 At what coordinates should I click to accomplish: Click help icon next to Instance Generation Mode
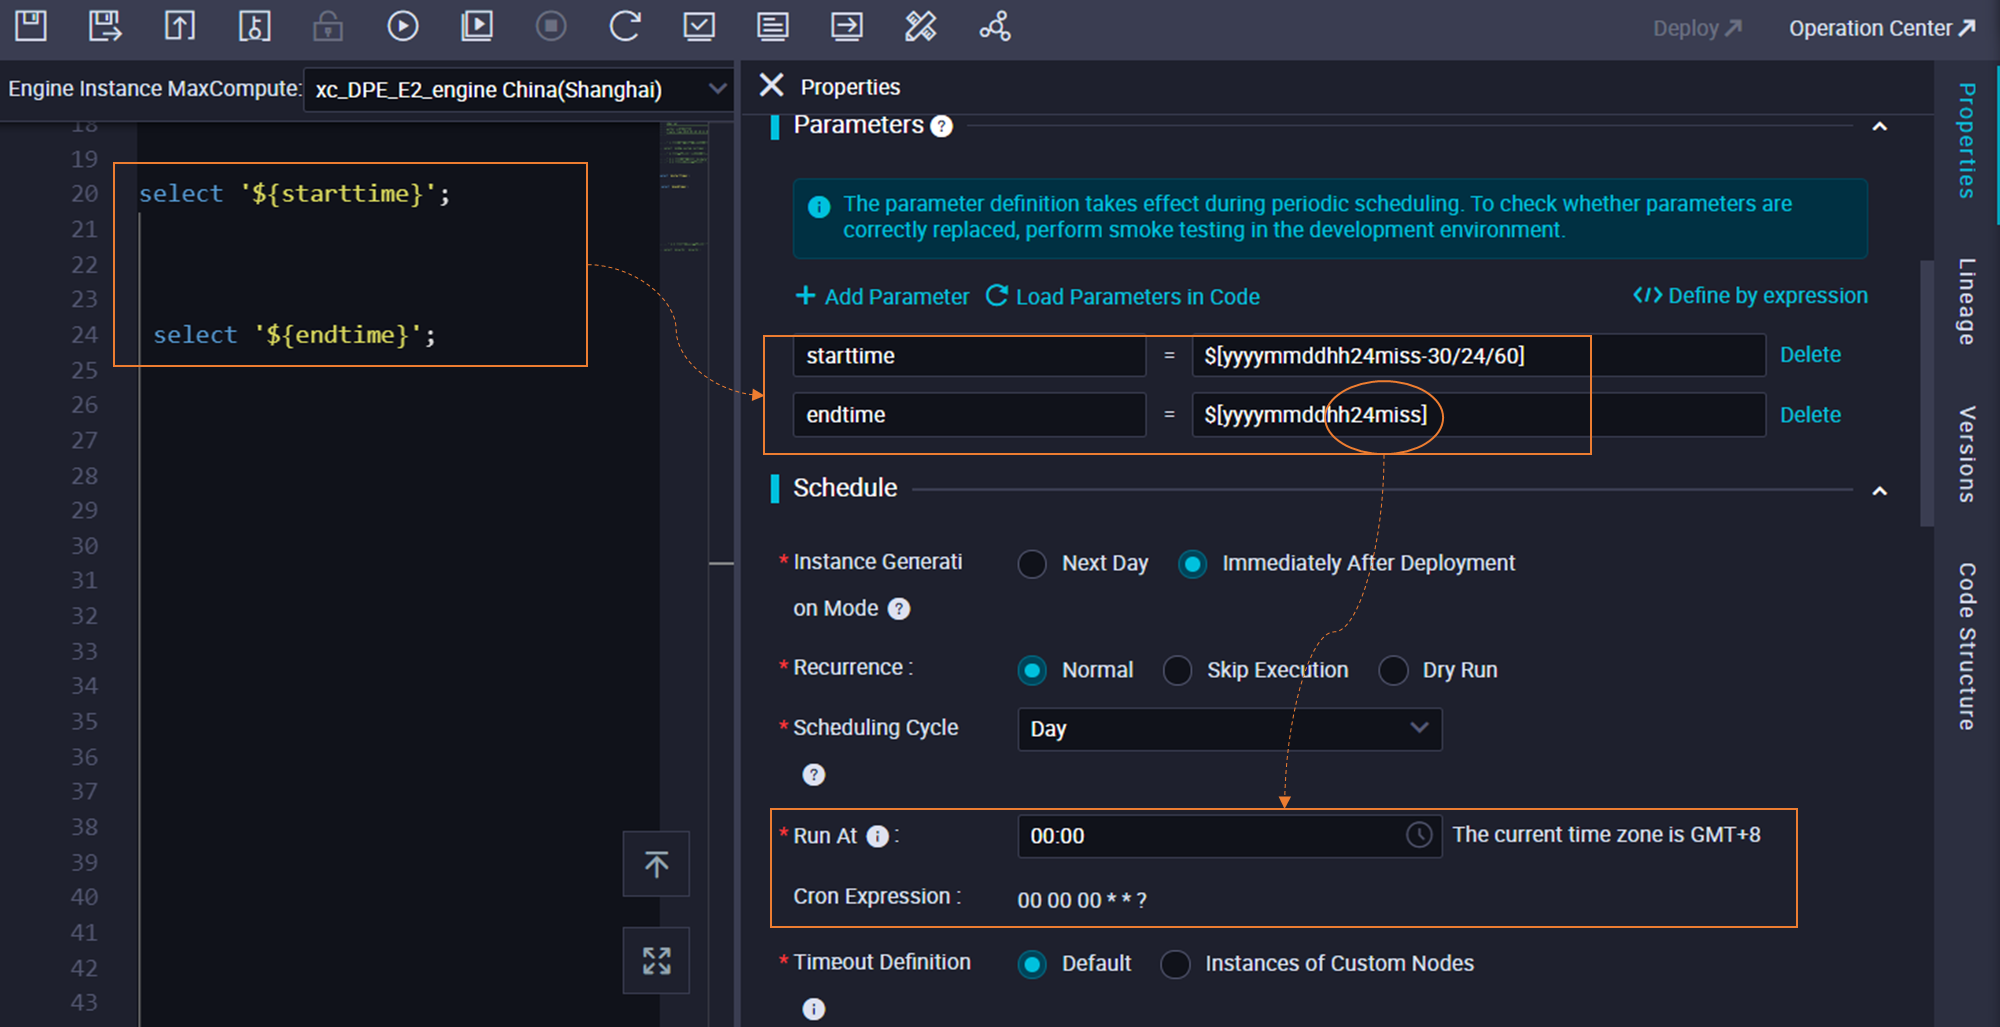coord(899,609)
